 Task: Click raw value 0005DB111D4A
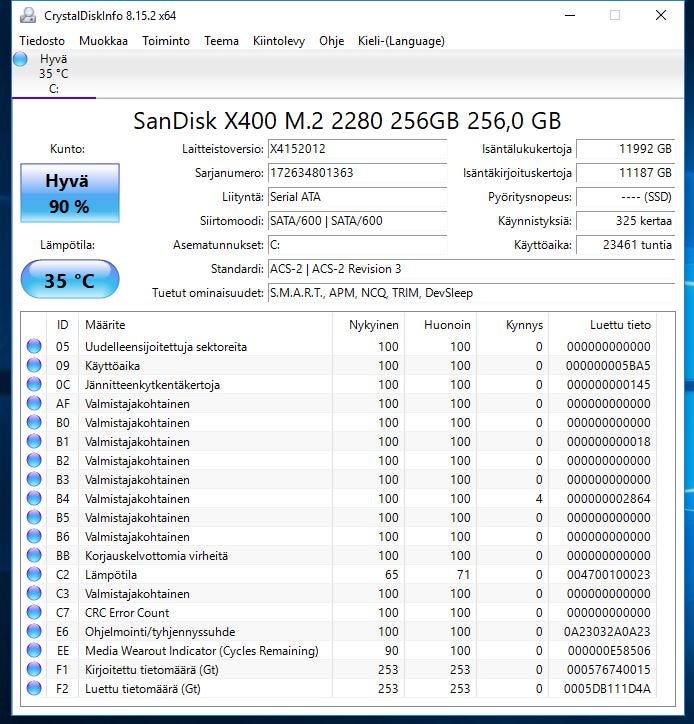607,688
